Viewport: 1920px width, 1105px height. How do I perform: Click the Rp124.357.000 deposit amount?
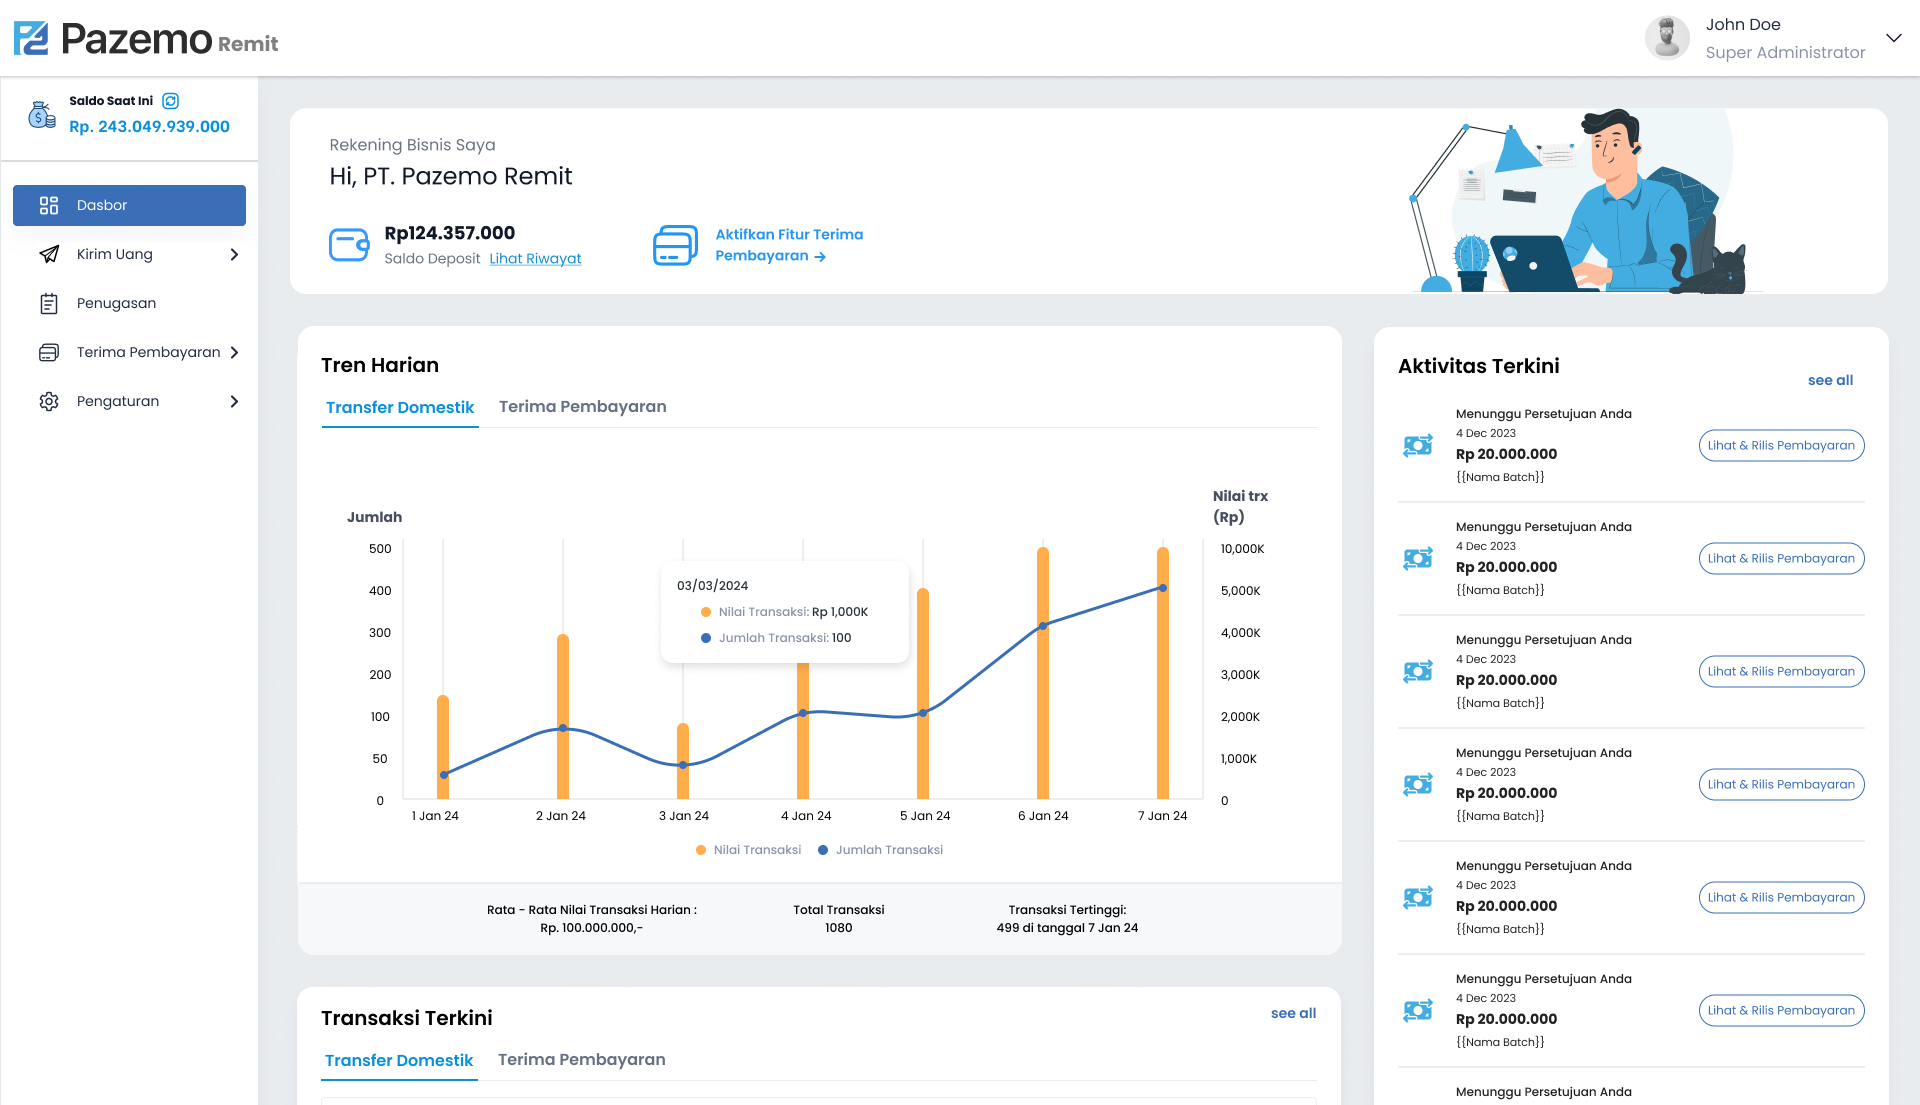(450, 233)
